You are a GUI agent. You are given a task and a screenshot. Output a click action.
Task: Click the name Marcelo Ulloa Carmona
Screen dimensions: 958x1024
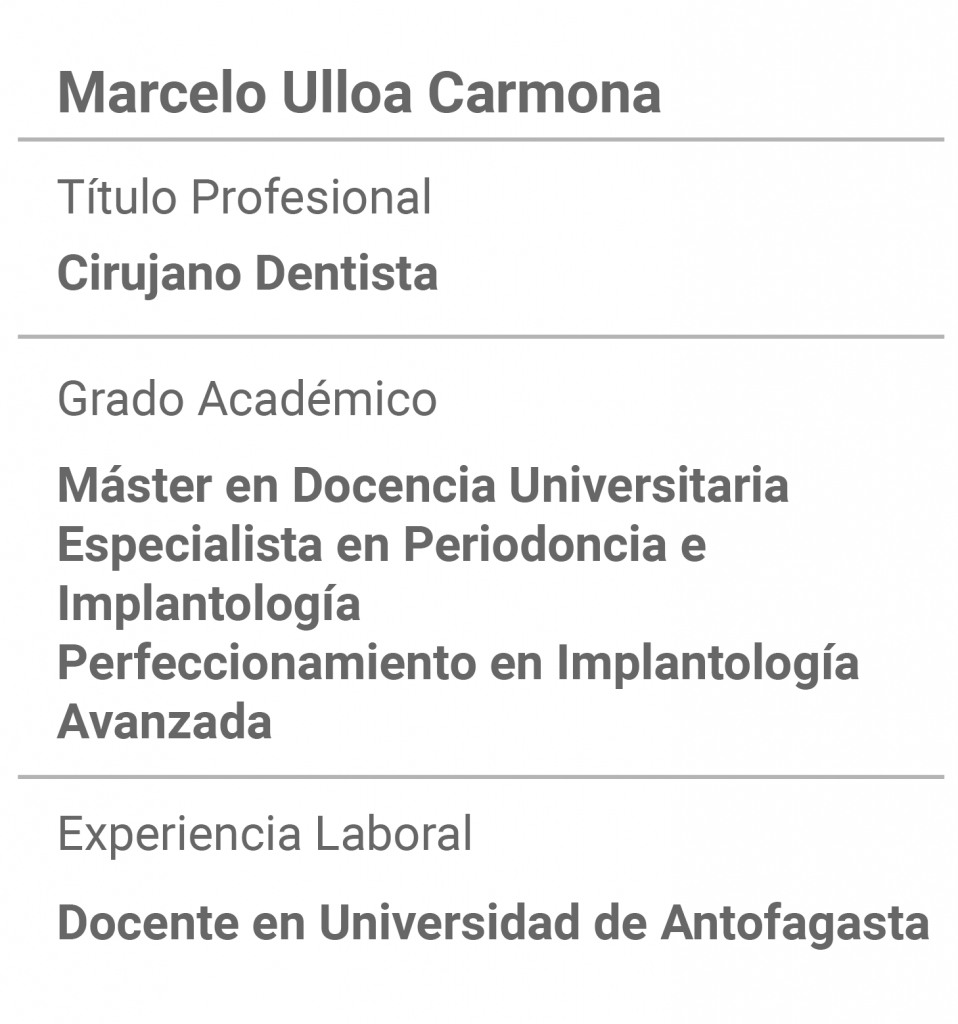359,93
